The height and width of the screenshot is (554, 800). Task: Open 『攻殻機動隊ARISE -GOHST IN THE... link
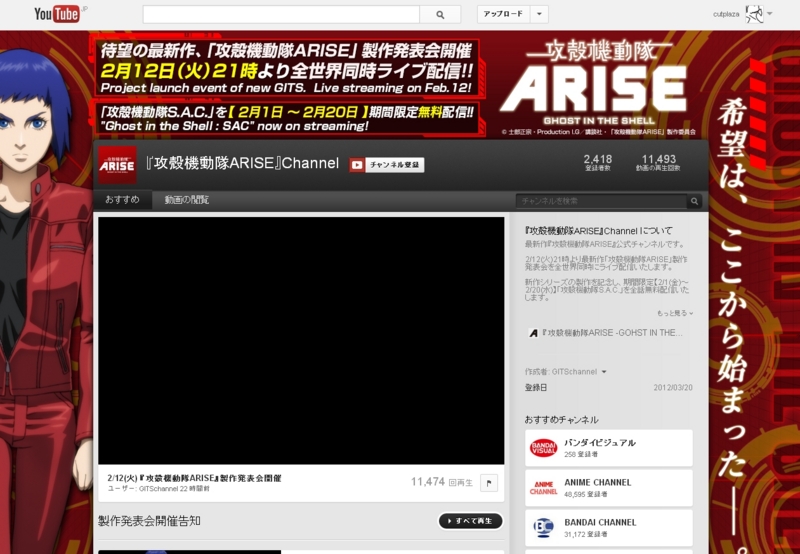point(612,333)
